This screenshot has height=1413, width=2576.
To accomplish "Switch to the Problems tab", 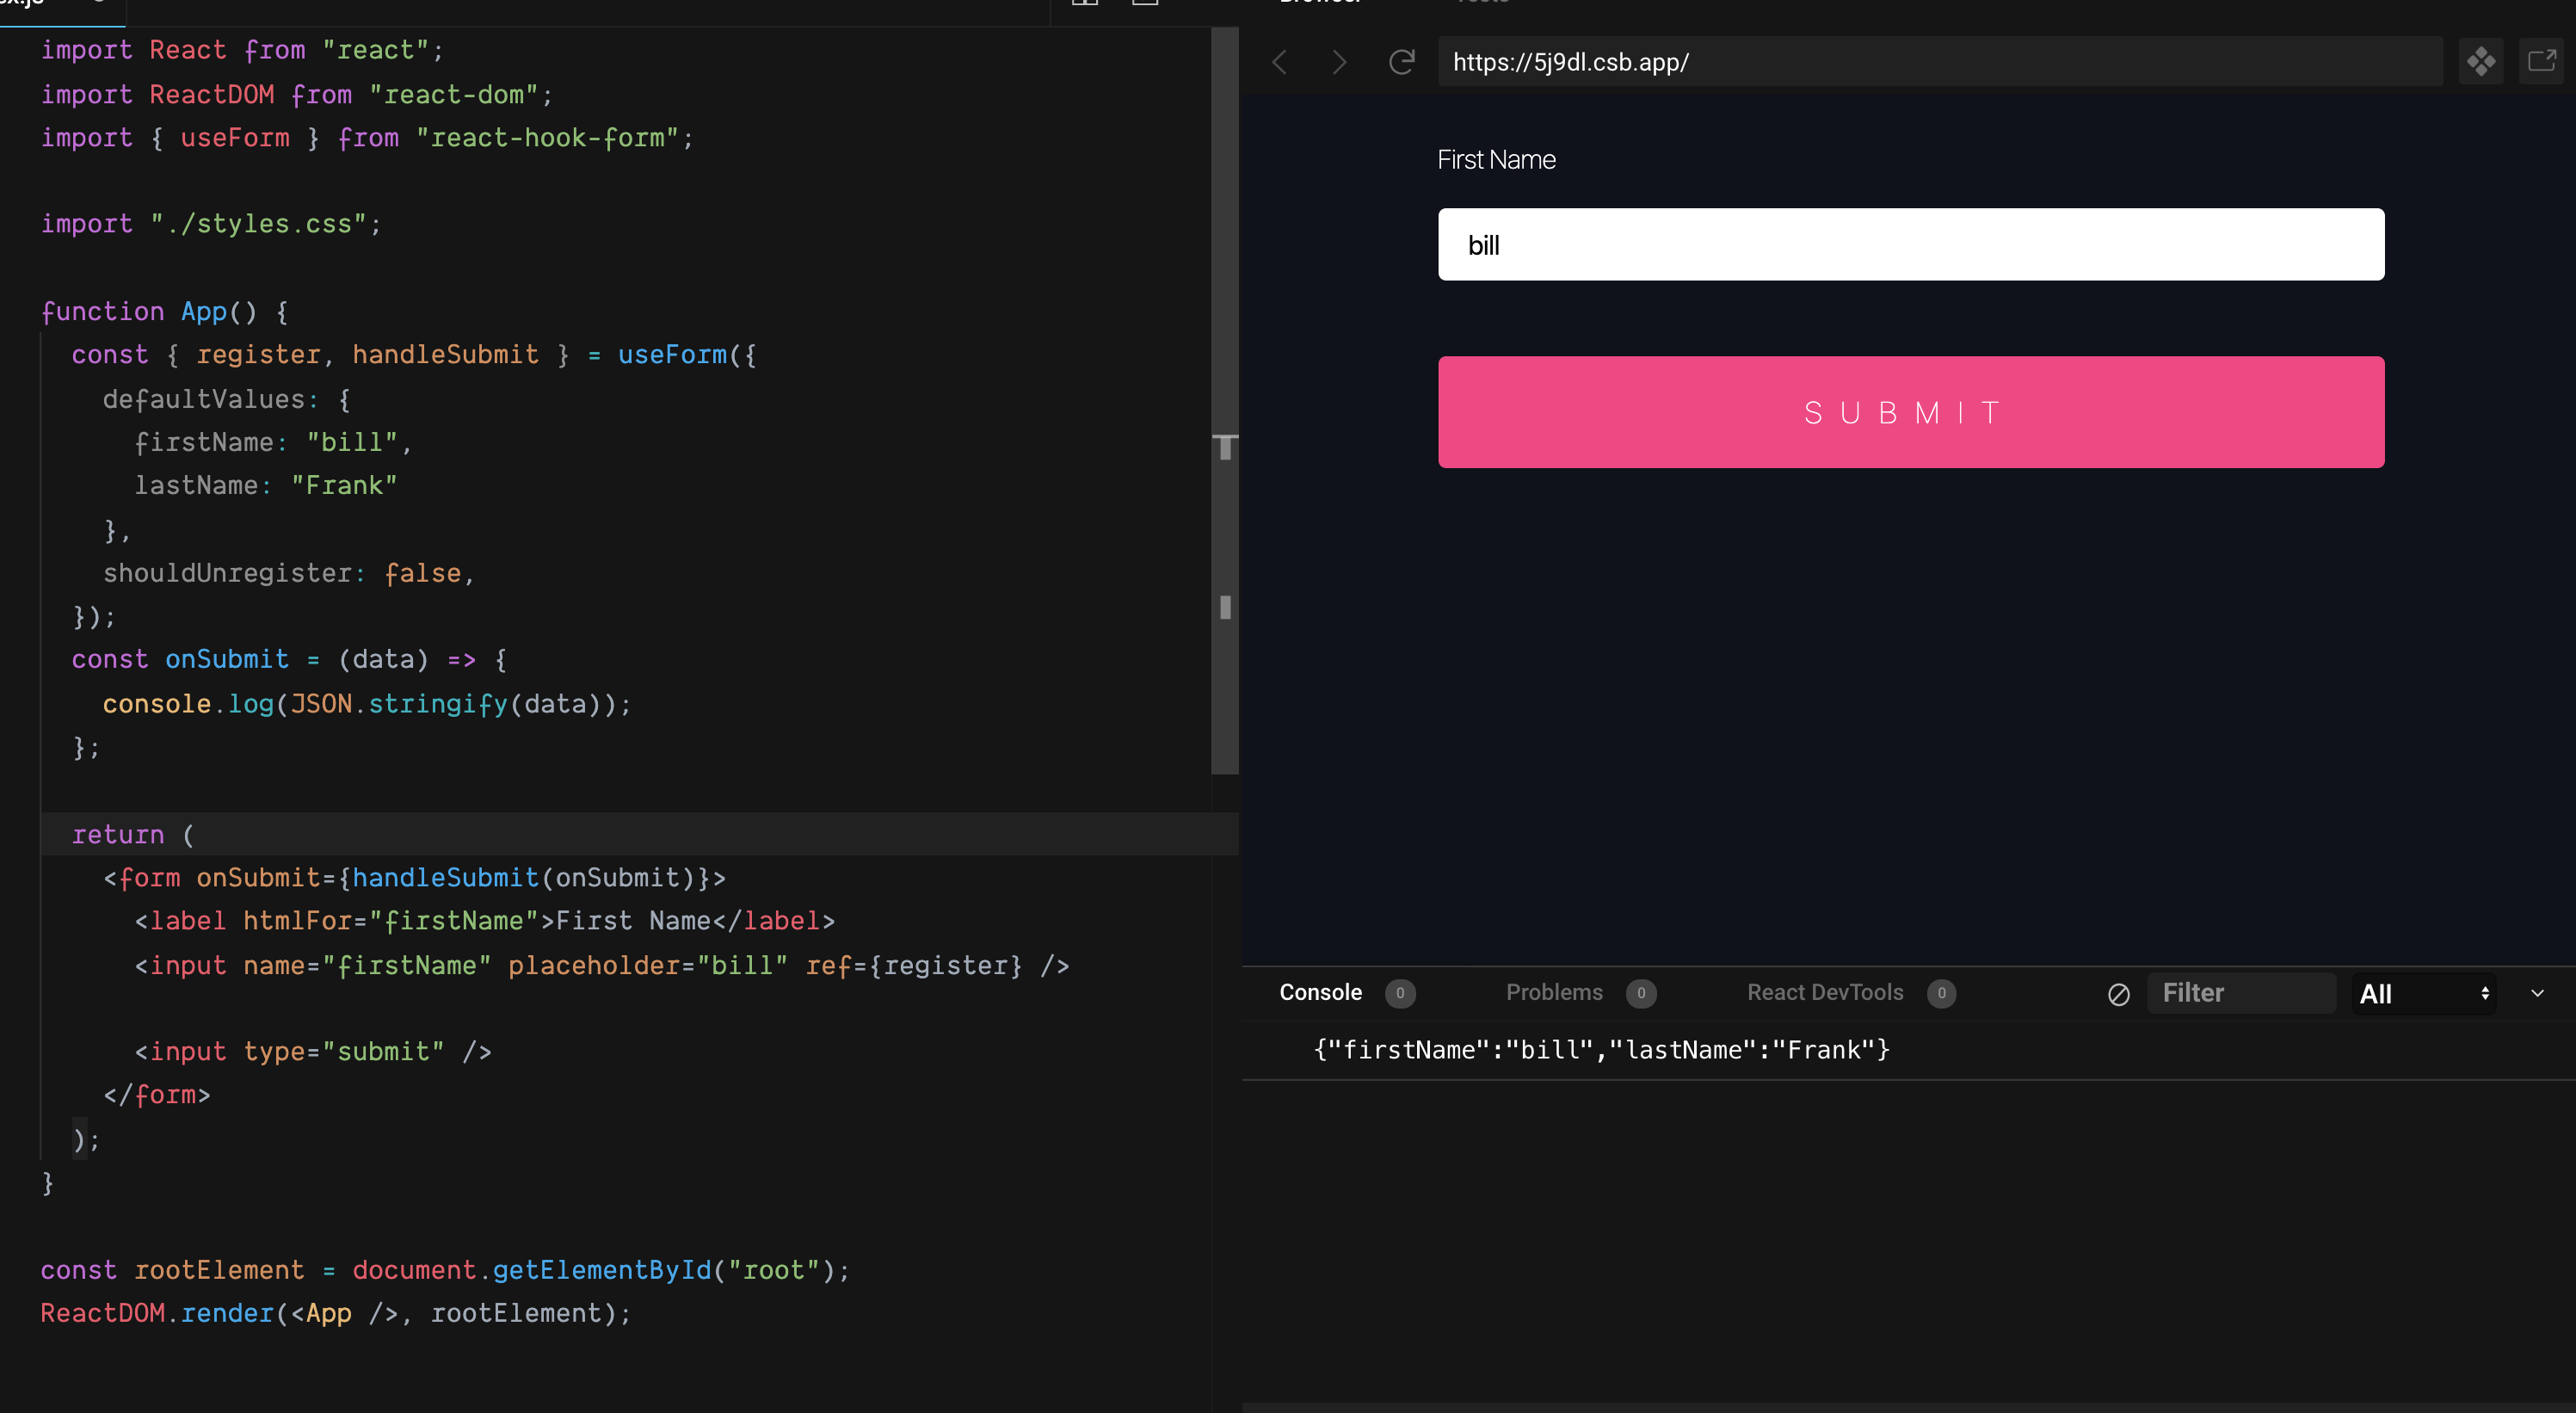I will pos(1554,992).
